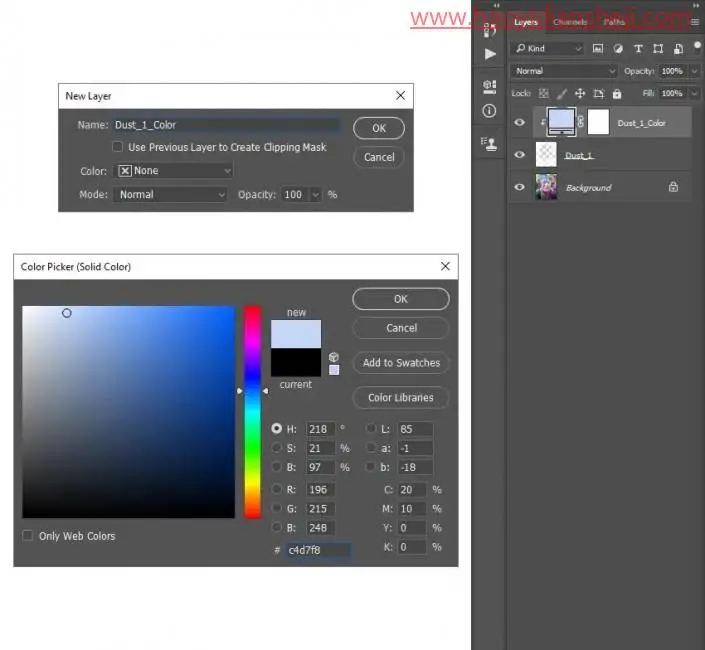Collapse the Layers panel using double arrows

[696, 5]
